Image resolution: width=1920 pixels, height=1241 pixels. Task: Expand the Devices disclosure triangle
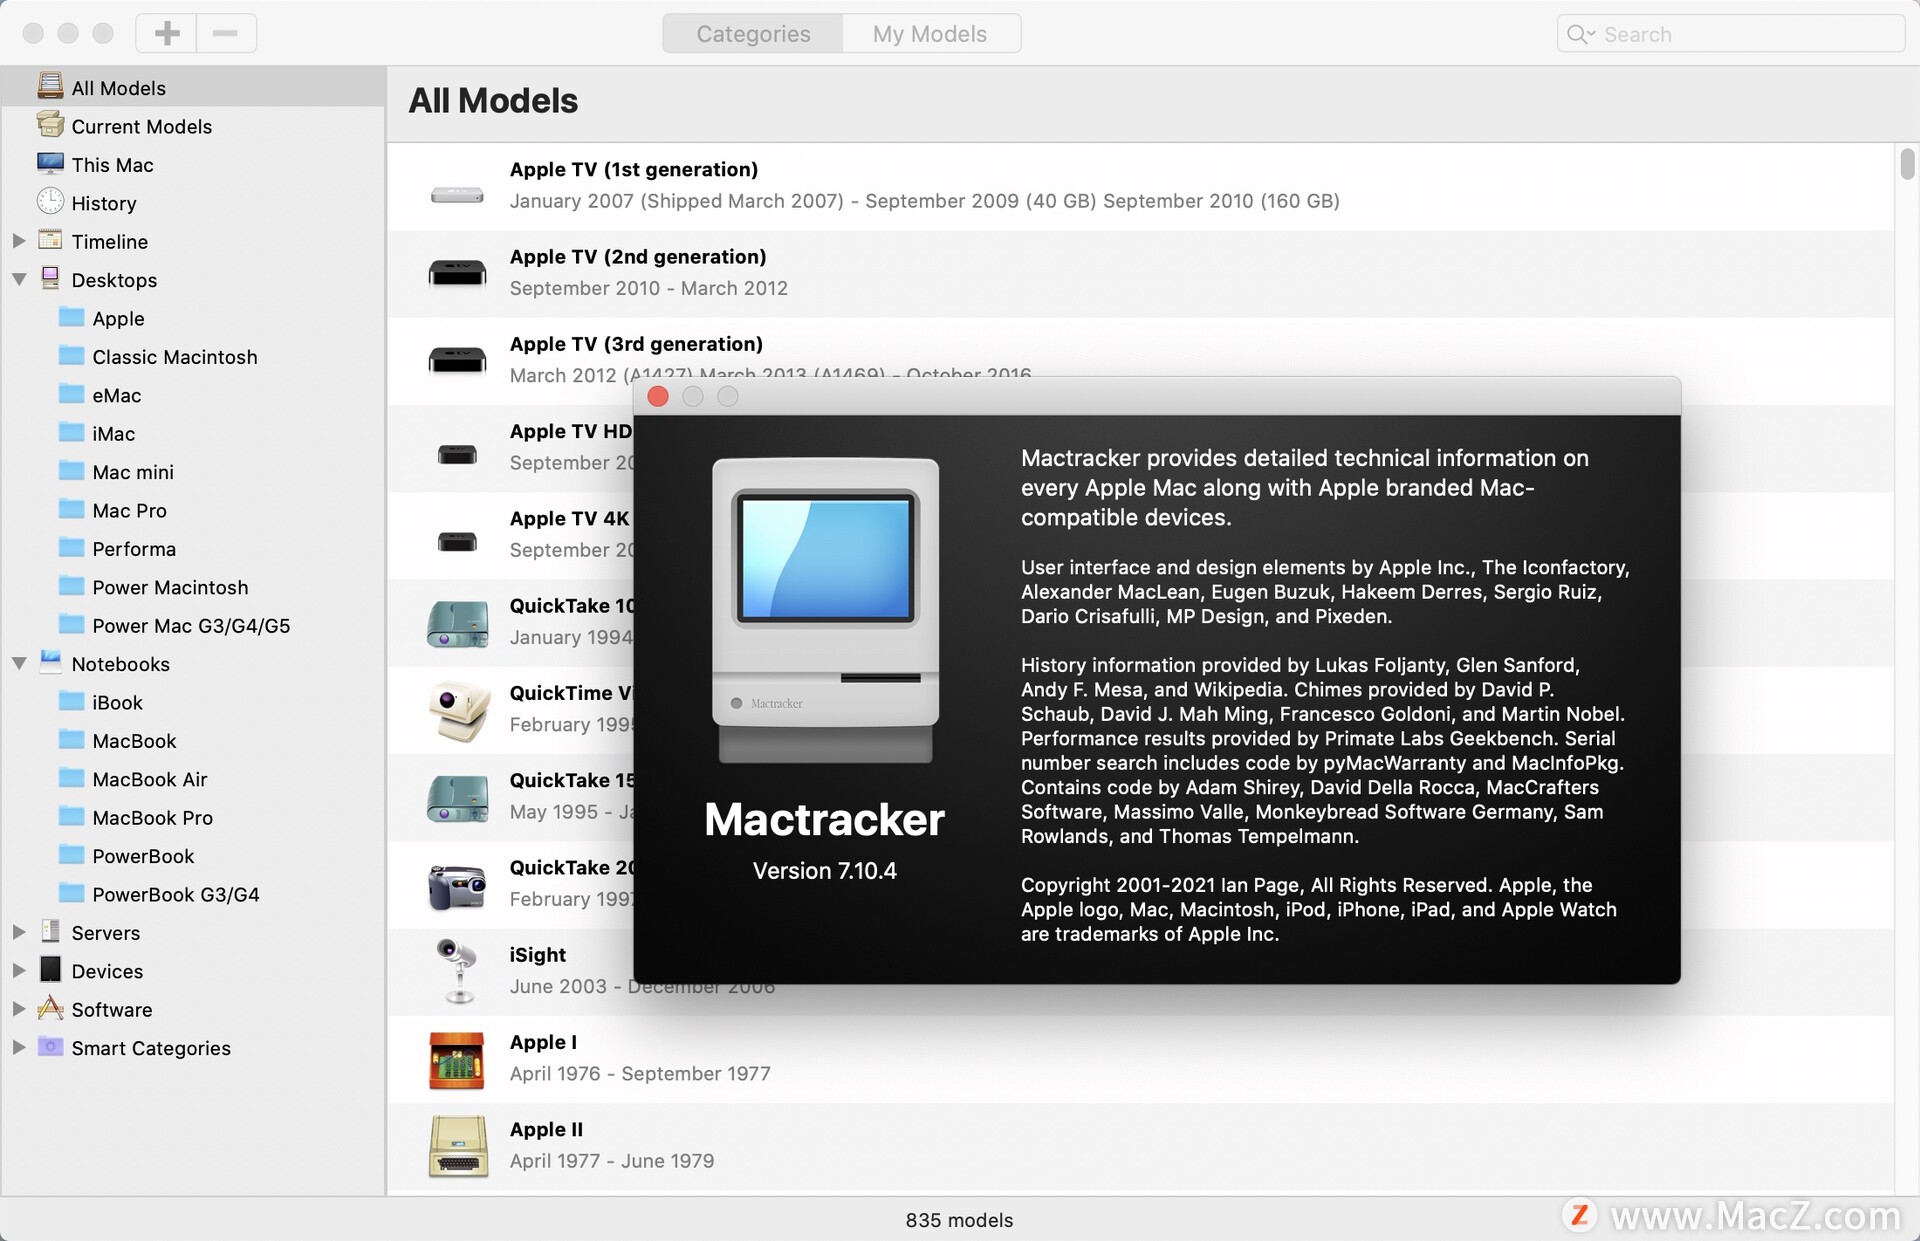[18, 970]
